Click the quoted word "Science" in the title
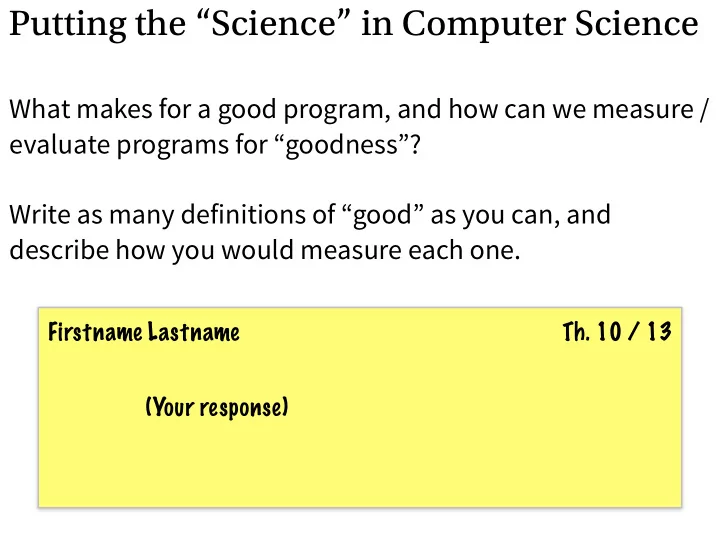 tap(275, 23)
